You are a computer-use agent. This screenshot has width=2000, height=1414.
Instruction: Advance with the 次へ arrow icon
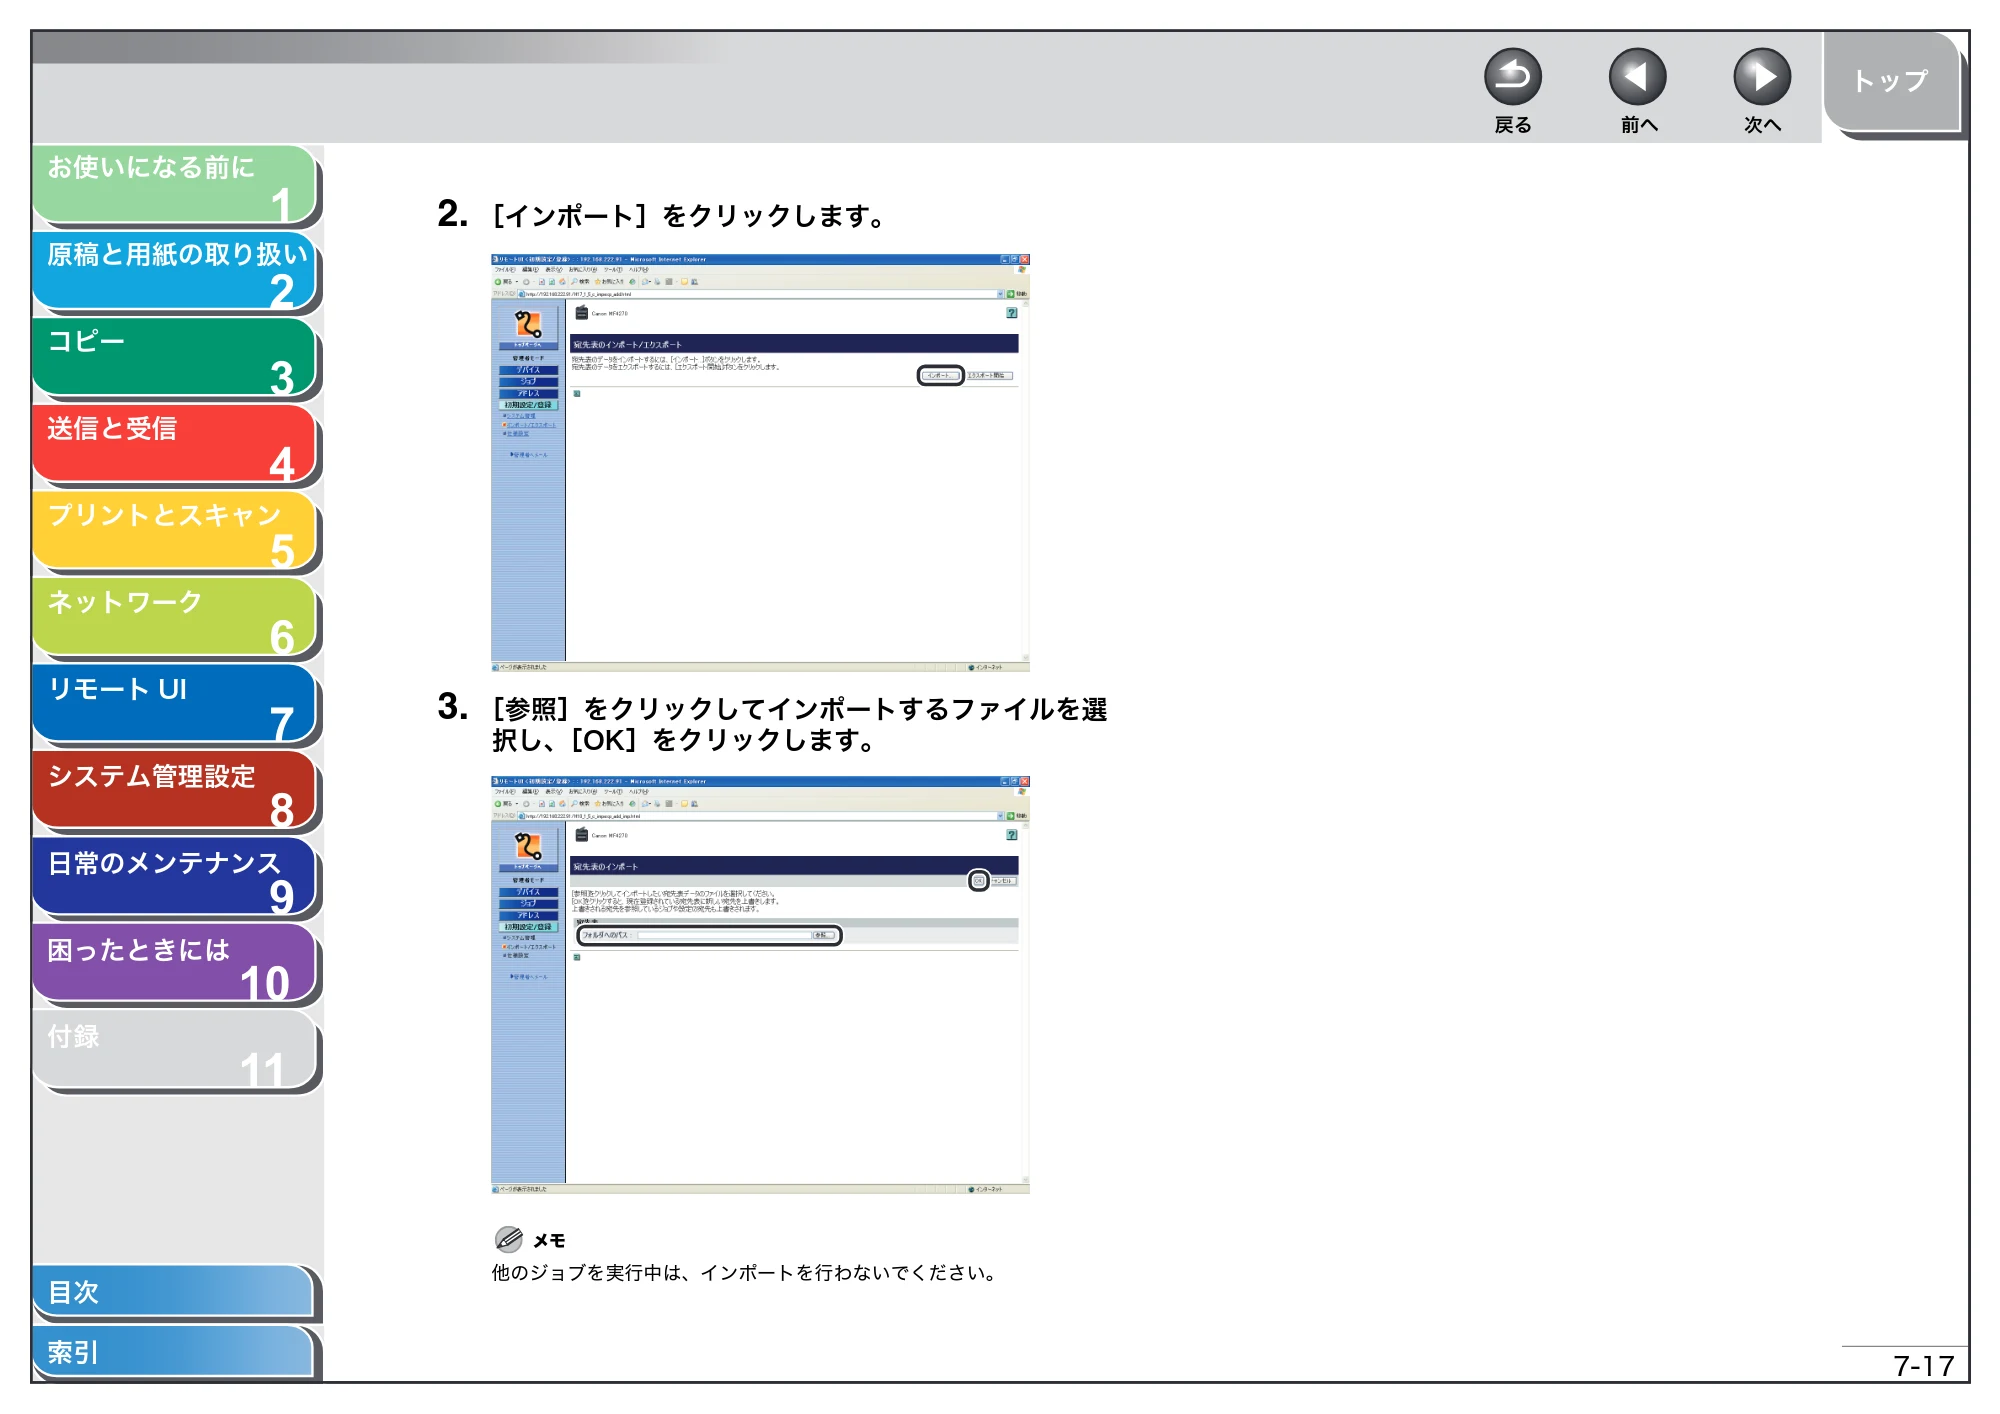point(1761,77)
